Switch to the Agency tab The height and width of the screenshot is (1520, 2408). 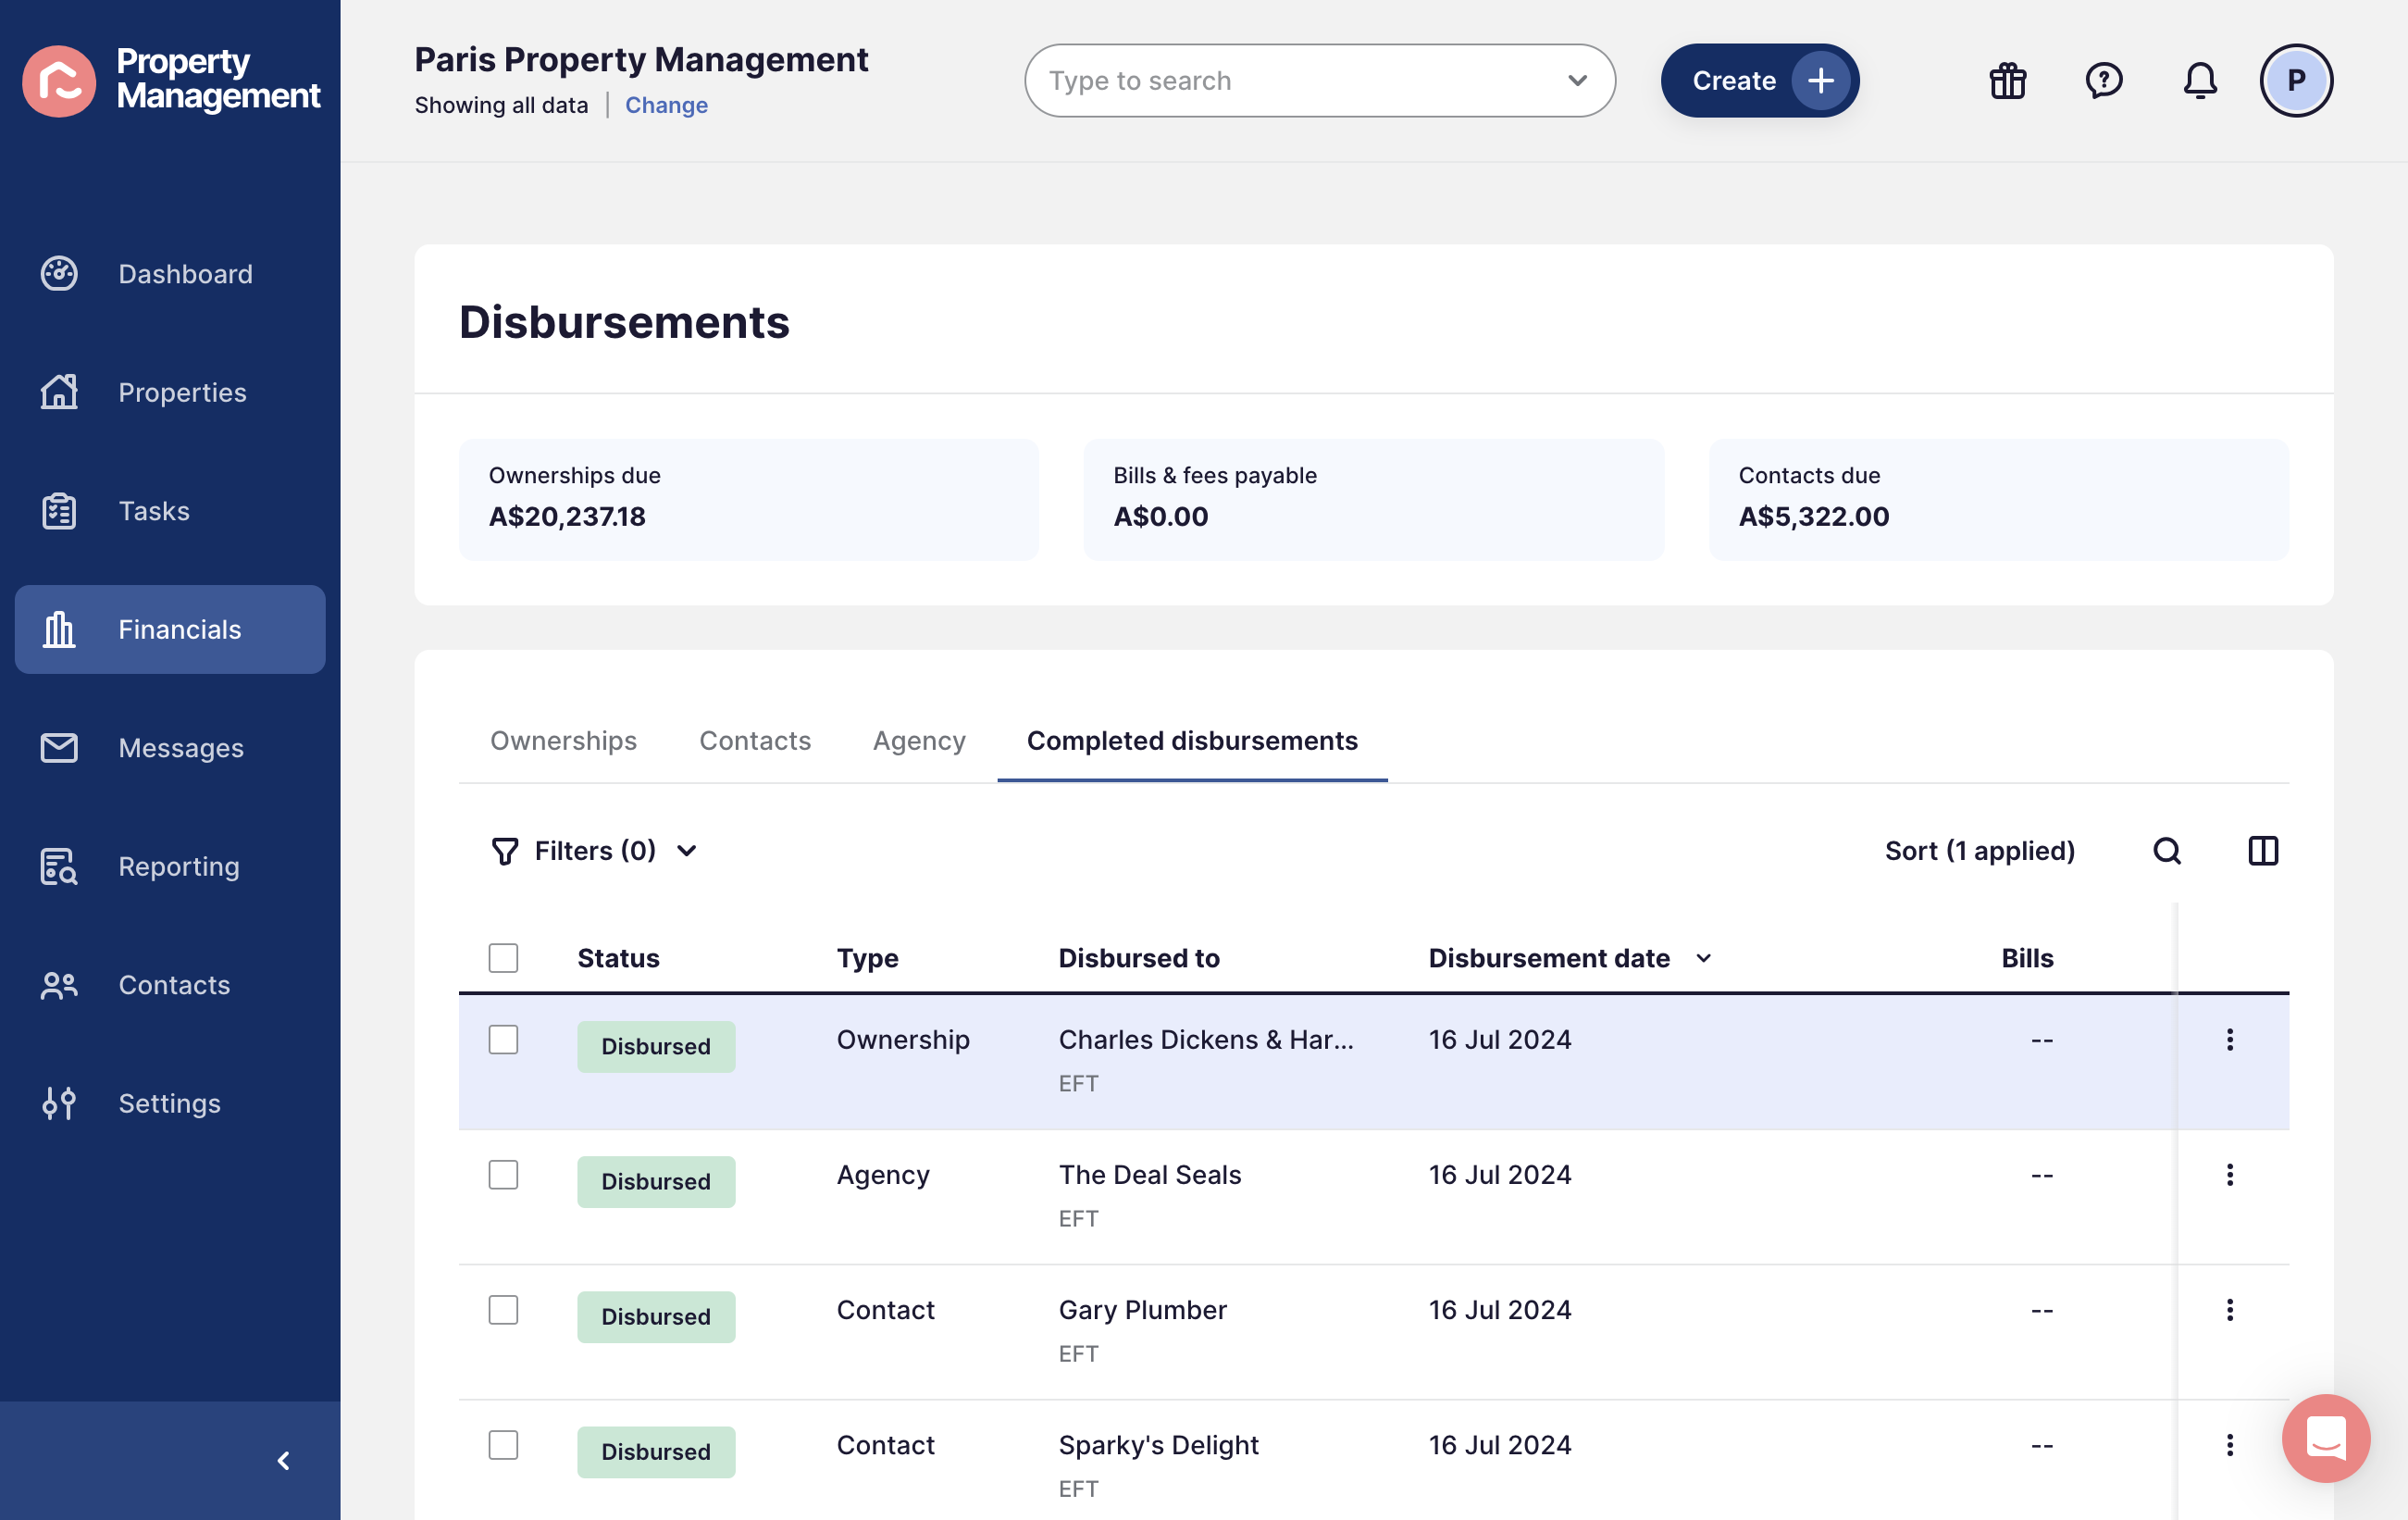click(919, 741)
